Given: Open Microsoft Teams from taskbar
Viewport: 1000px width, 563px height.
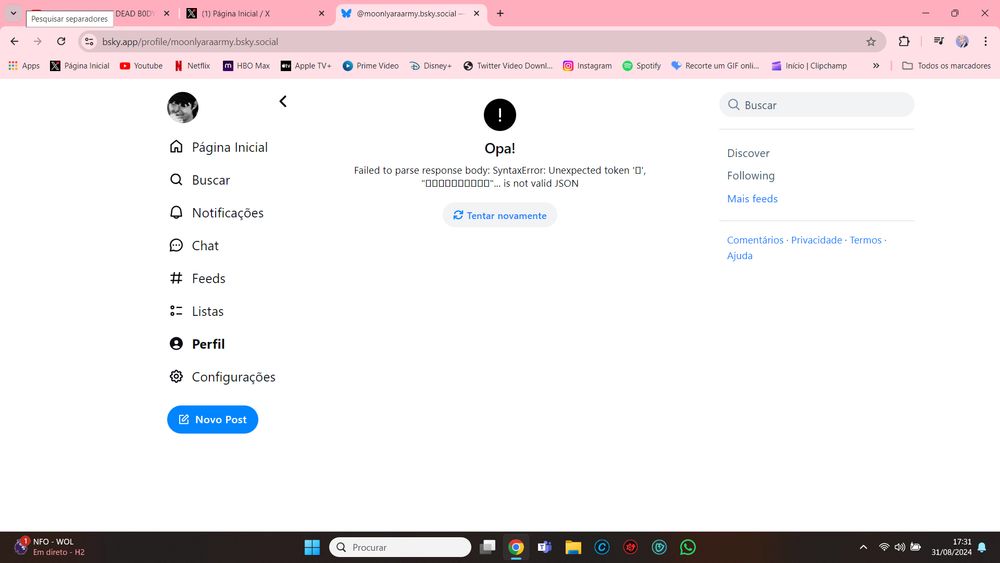Looking at the screenshot, I should [544, 547].
